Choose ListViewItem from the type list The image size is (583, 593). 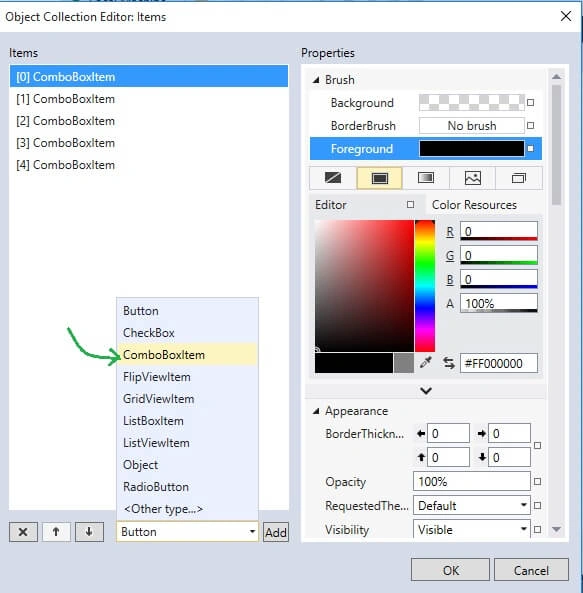(x=188, y=442)
